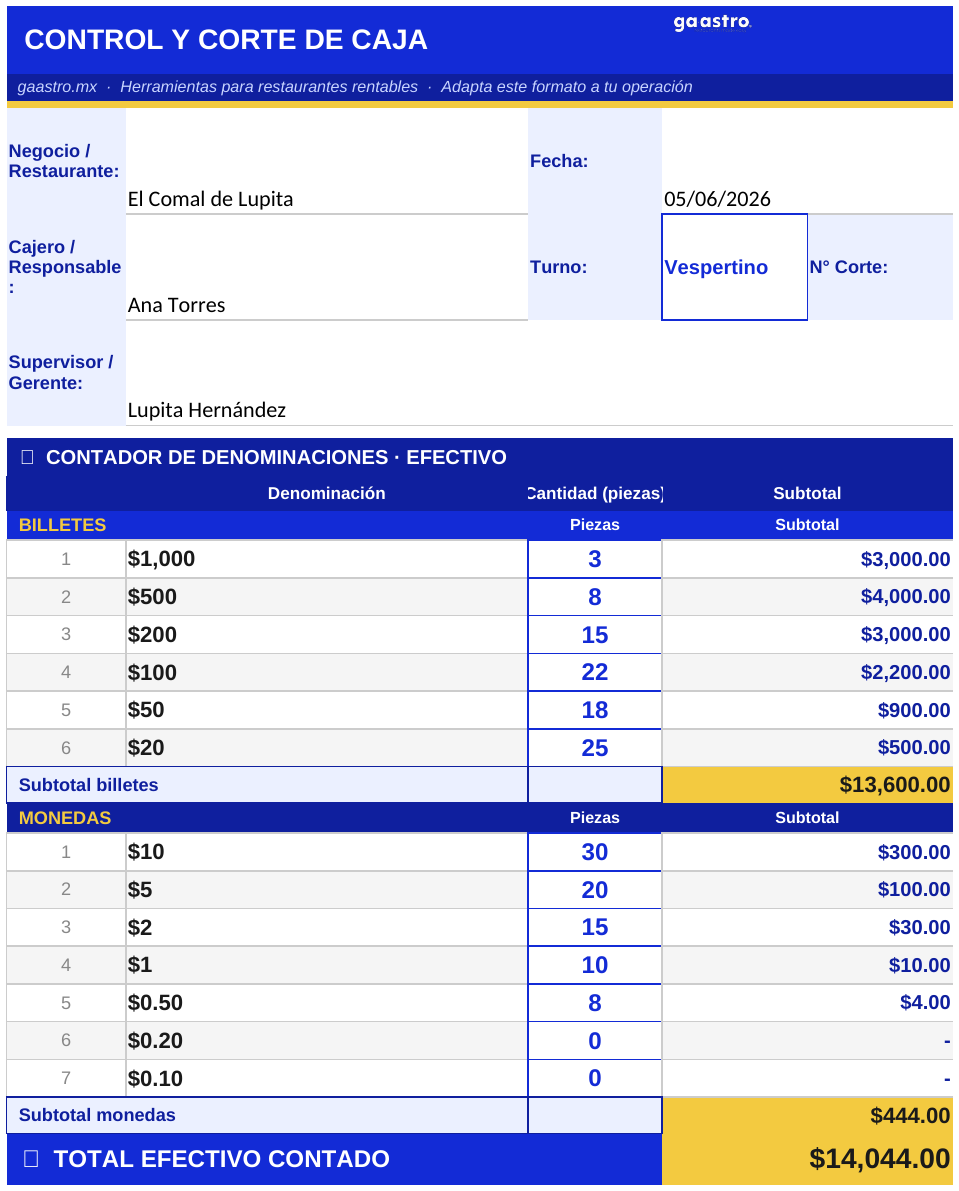Select the $0.50 coins quantity cell
Viewport: 959px width, 1191px height.
pyautogui.click(x=595, y=1003)
